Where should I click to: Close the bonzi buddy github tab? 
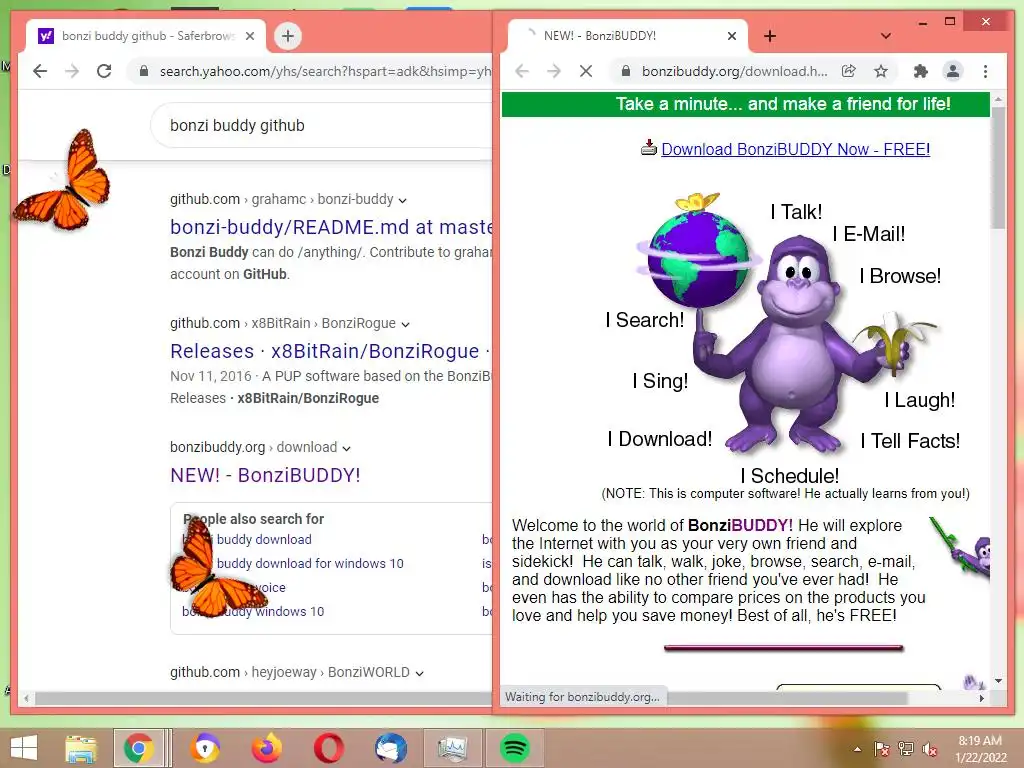249,36
